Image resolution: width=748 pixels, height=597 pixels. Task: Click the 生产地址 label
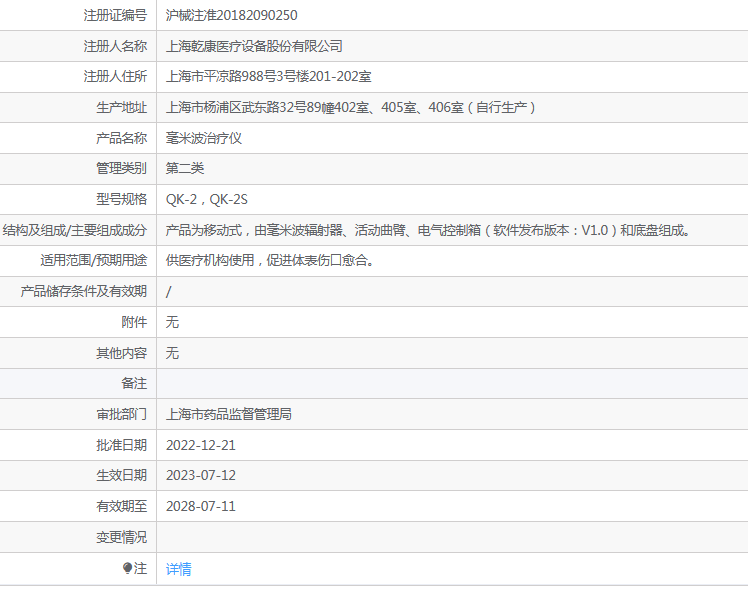pos(121,107)
